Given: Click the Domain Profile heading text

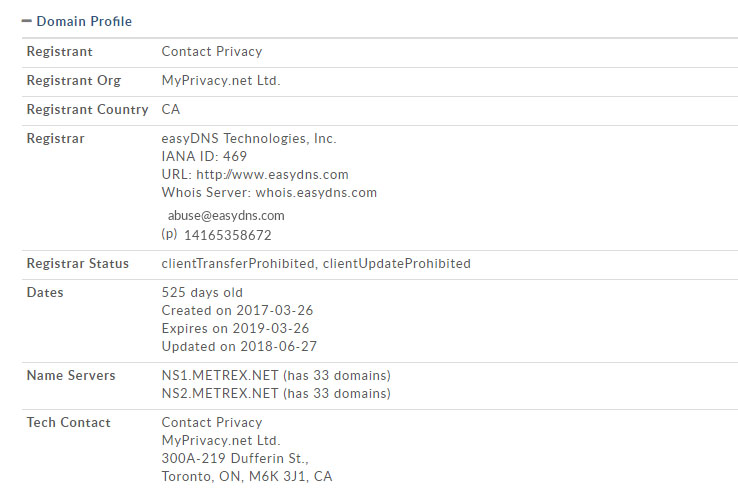Looking at the screenshot, I should point(84,21).
